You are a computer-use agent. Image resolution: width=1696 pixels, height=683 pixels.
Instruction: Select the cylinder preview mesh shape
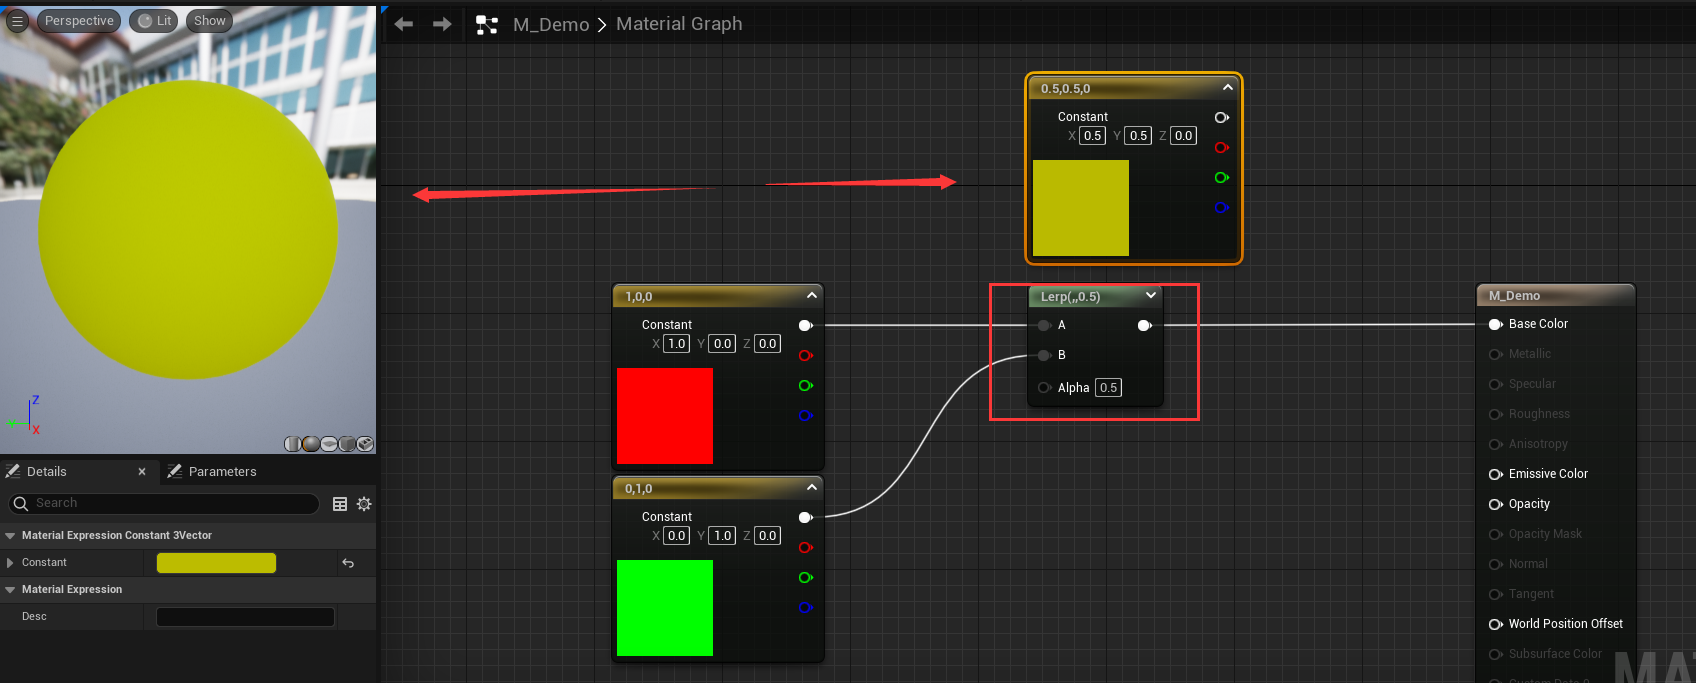pyautogui.click(x=293, y=444)
